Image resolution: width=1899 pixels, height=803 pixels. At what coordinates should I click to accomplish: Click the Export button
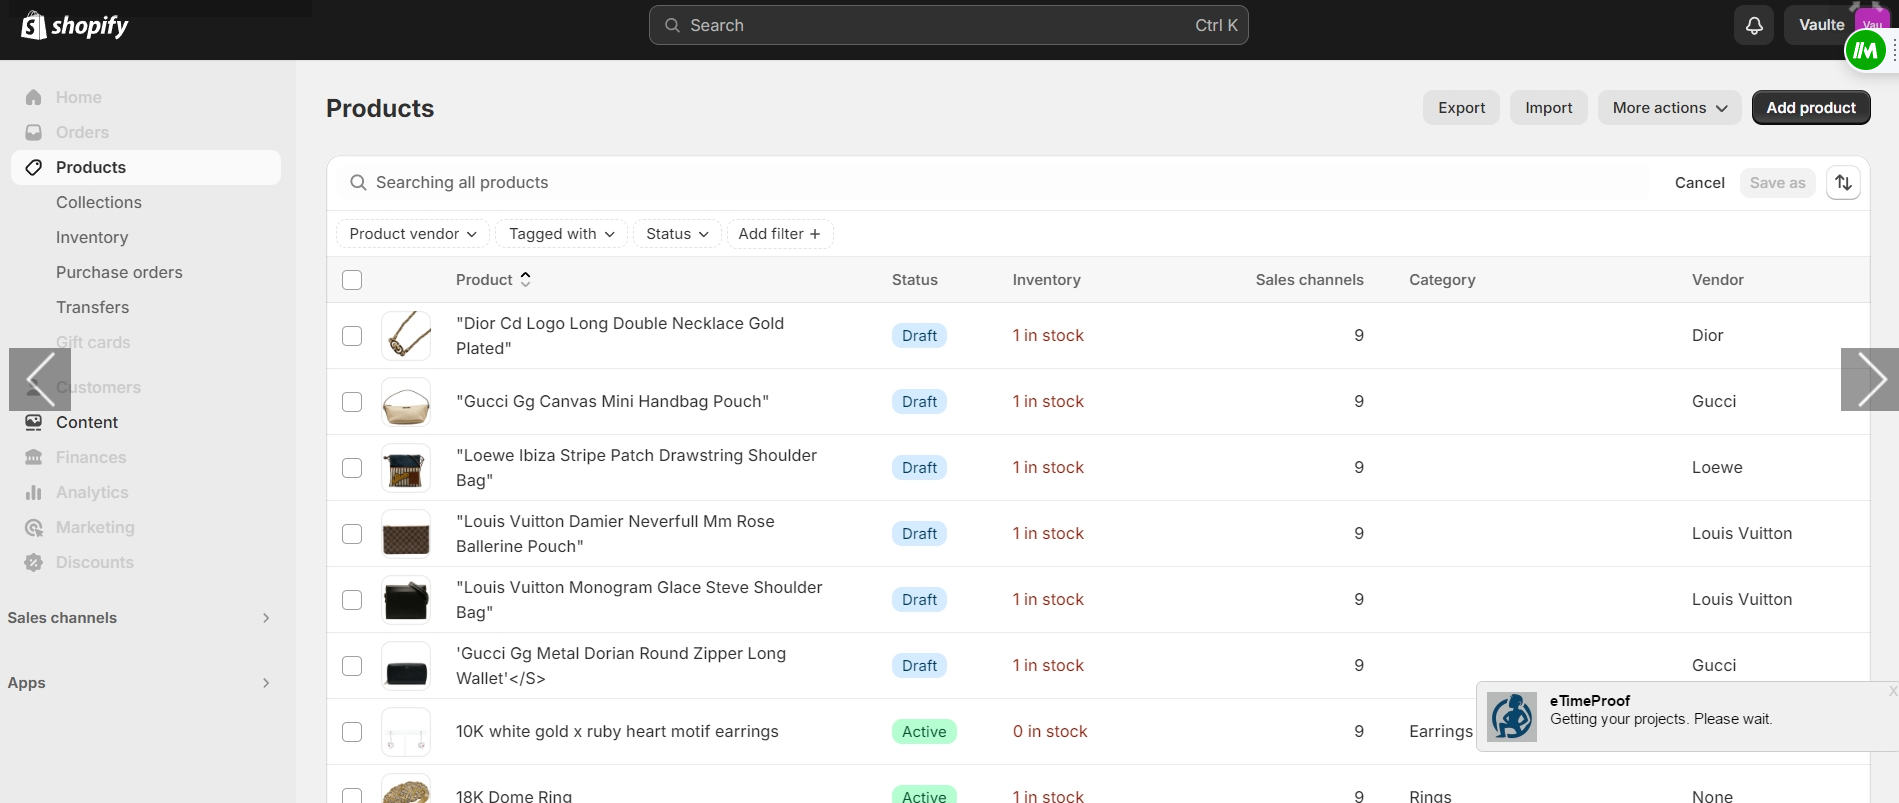click(1461, 108)
